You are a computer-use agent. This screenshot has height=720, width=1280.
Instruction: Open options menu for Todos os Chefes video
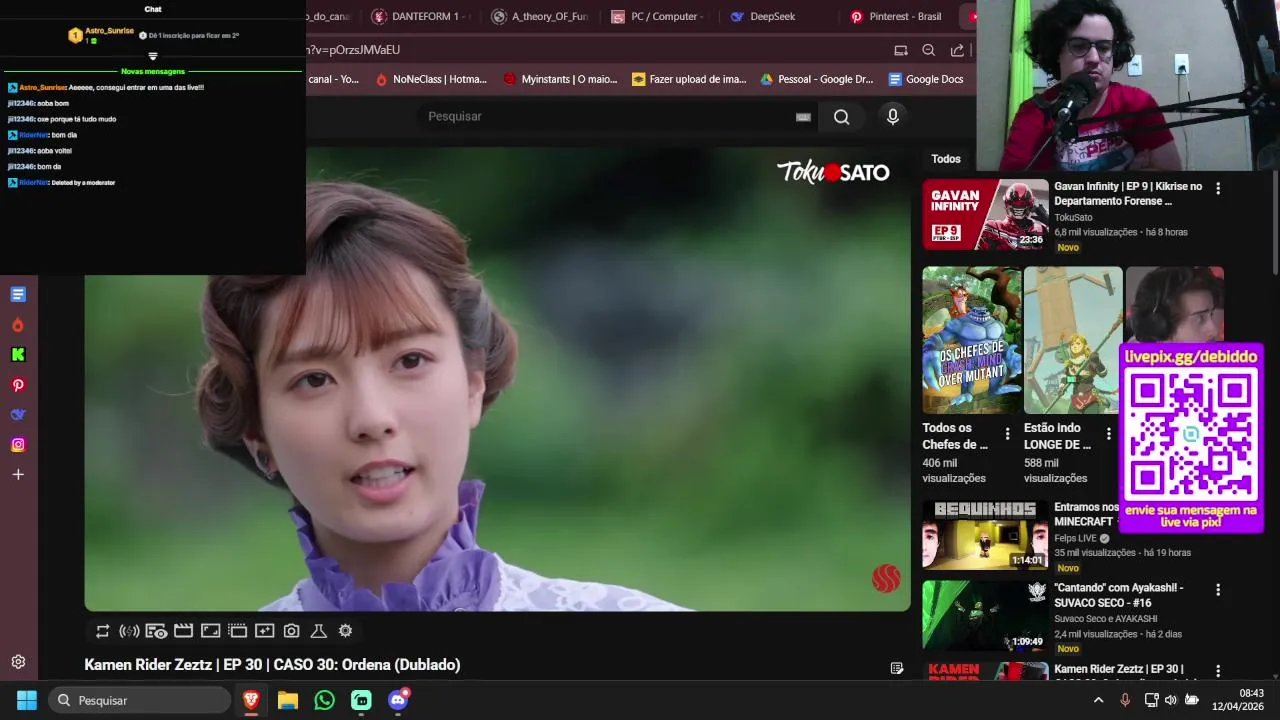1007,434
